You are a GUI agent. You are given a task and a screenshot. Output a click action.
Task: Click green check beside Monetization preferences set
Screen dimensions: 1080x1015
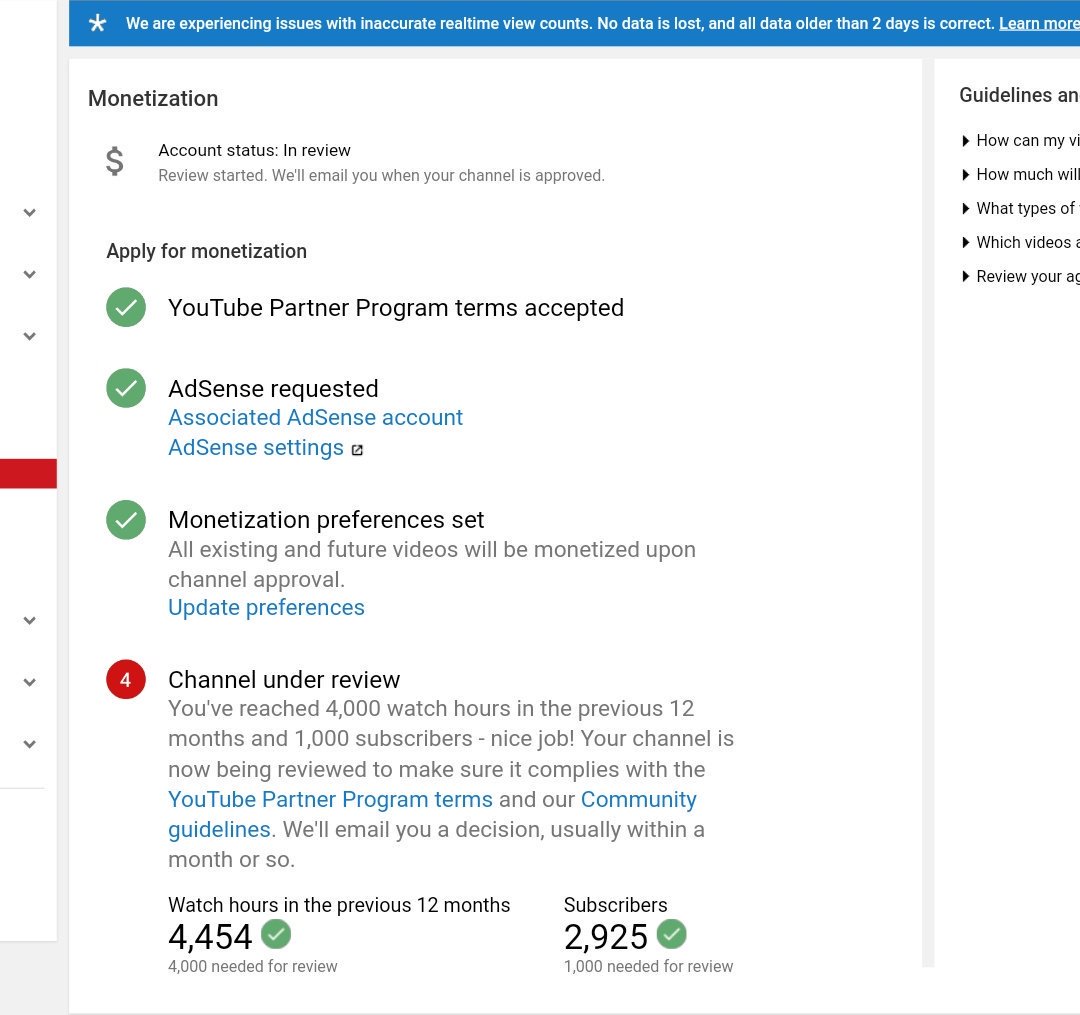coord(126,519)
